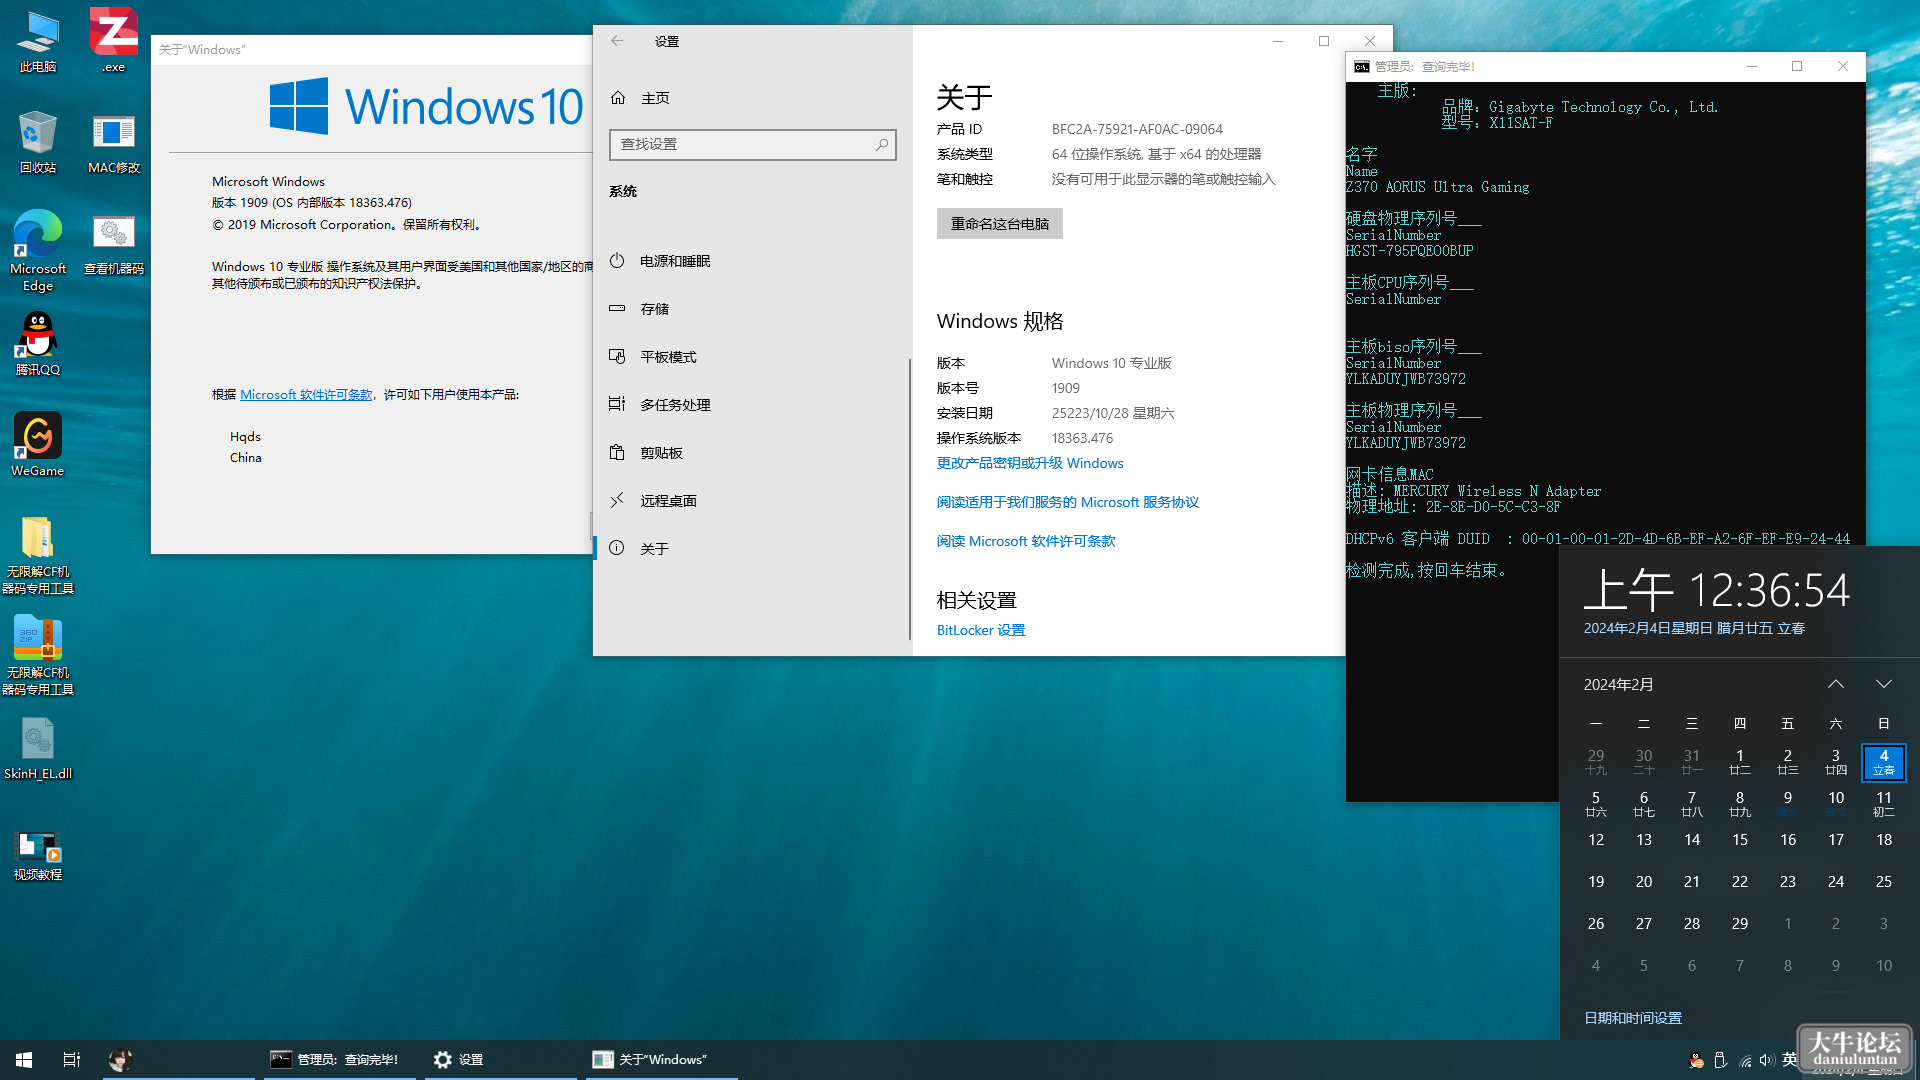Open the 回收站 recycle bin icon
The height and width of the screenshot is (1080, 1920).
coord(38,143)
